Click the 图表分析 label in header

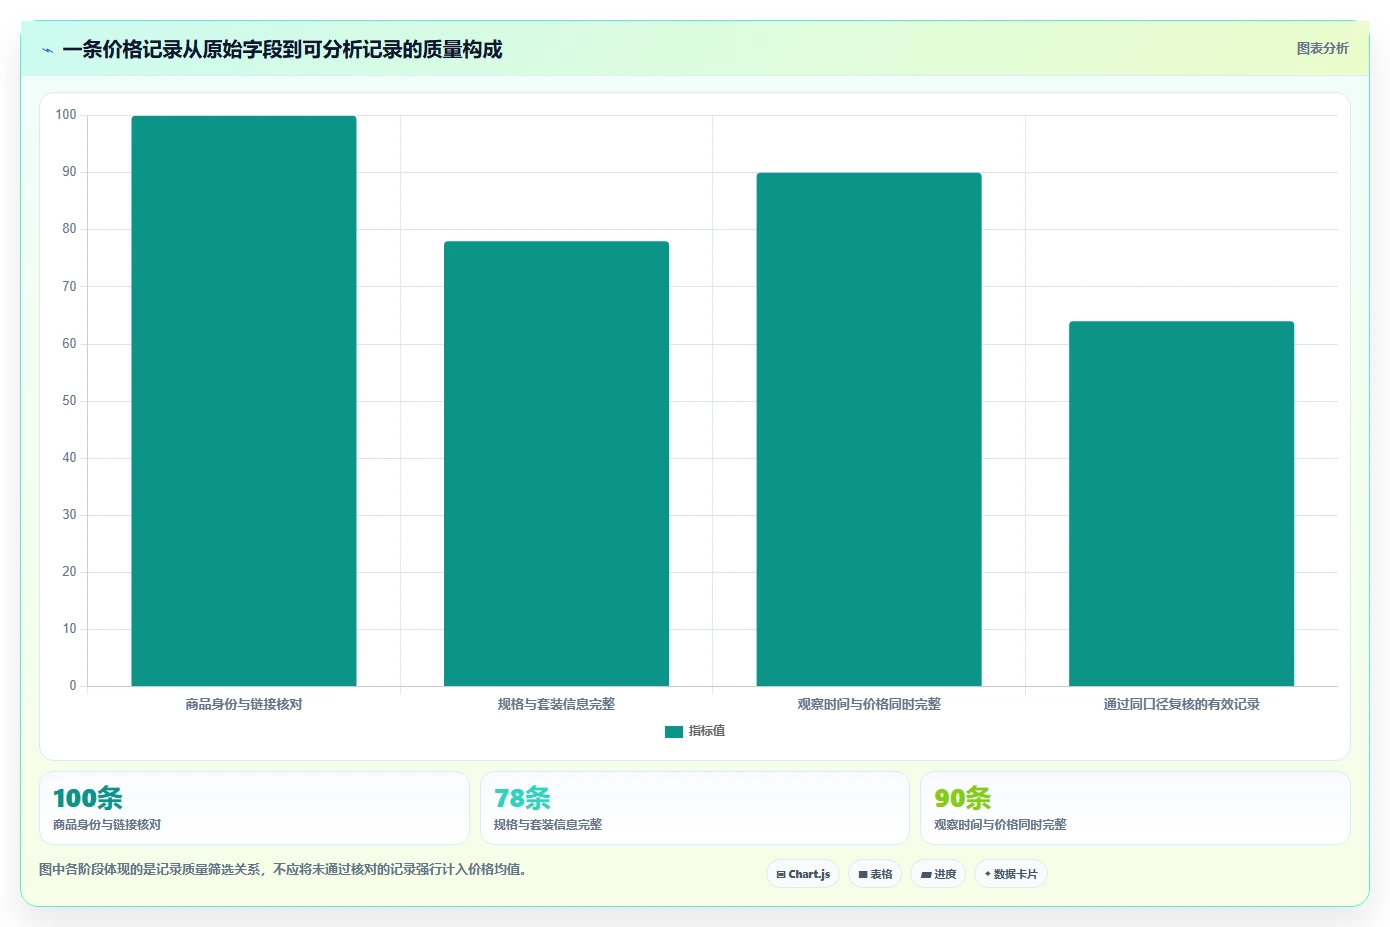tap(1322, 48)
